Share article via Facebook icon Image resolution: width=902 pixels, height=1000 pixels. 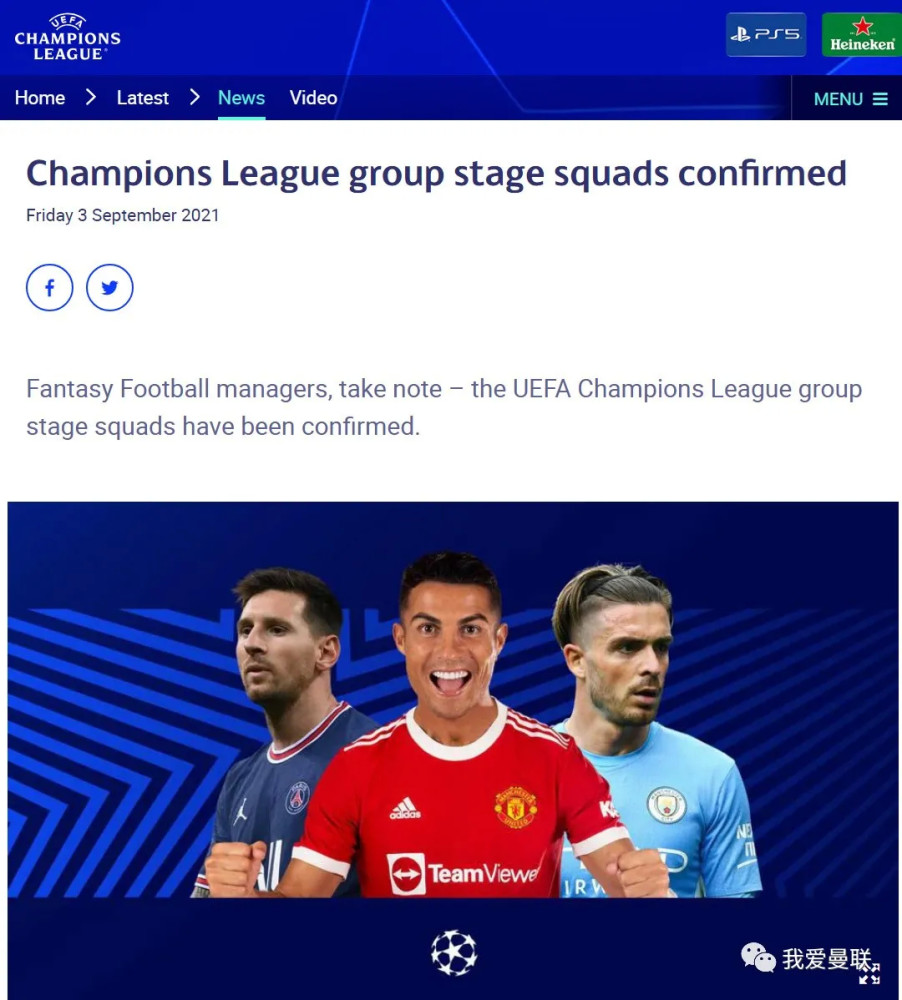tap(50, 288)
